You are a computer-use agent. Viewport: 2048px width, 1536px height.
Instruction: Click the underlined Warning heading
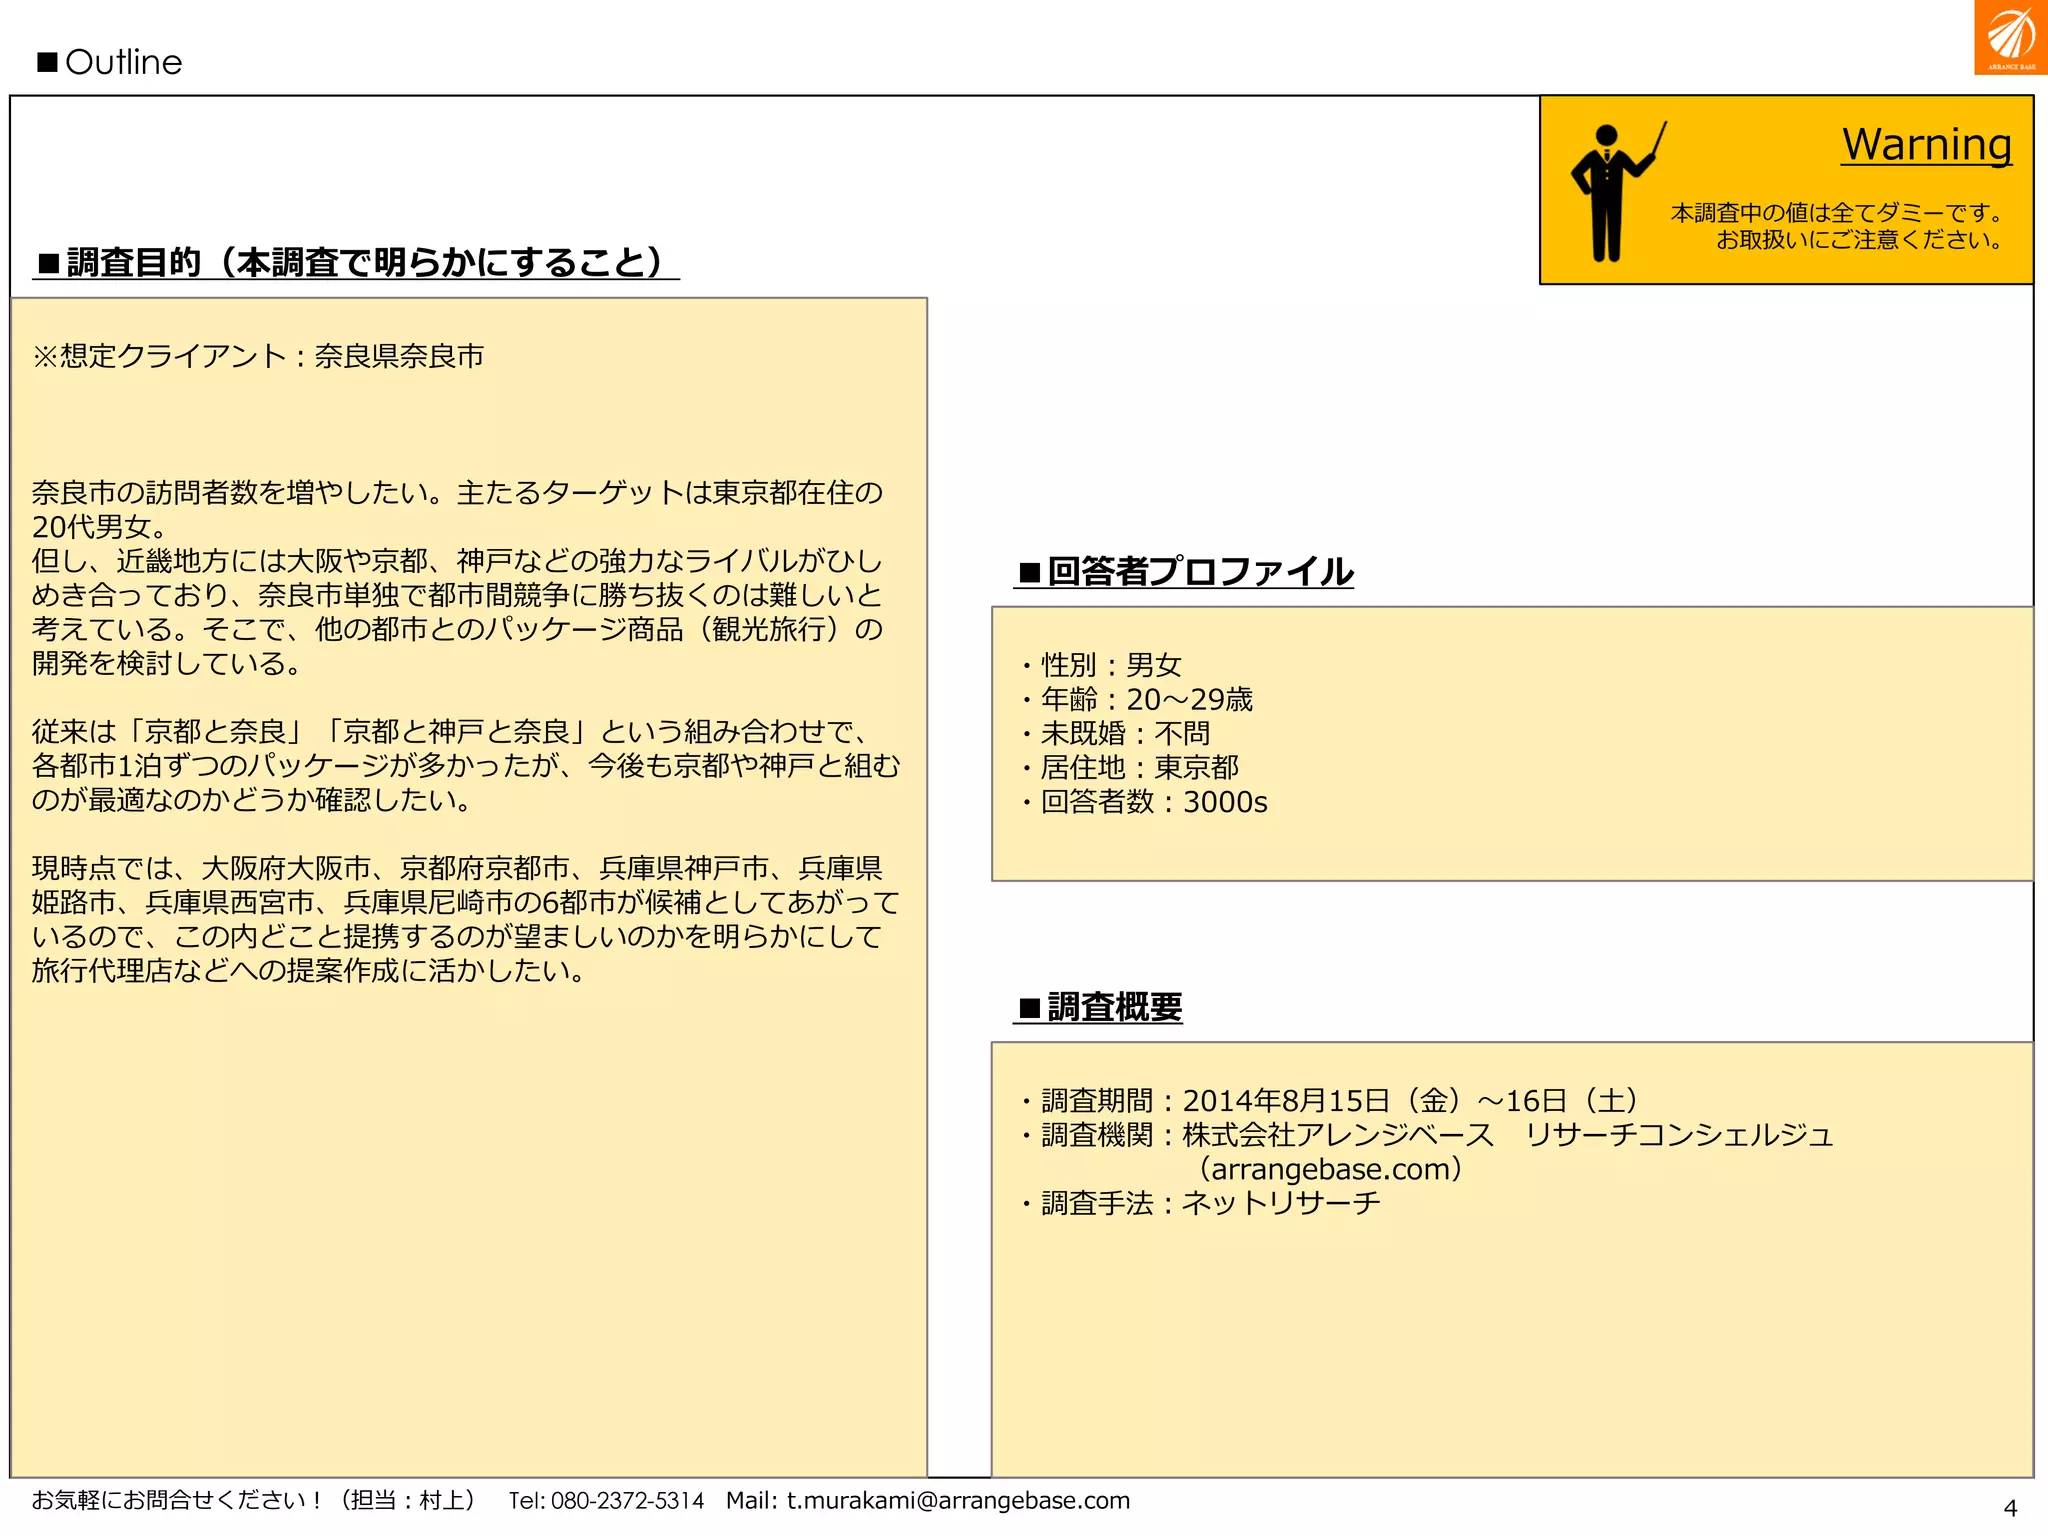pyautogui.click(x=1926, y=145)
